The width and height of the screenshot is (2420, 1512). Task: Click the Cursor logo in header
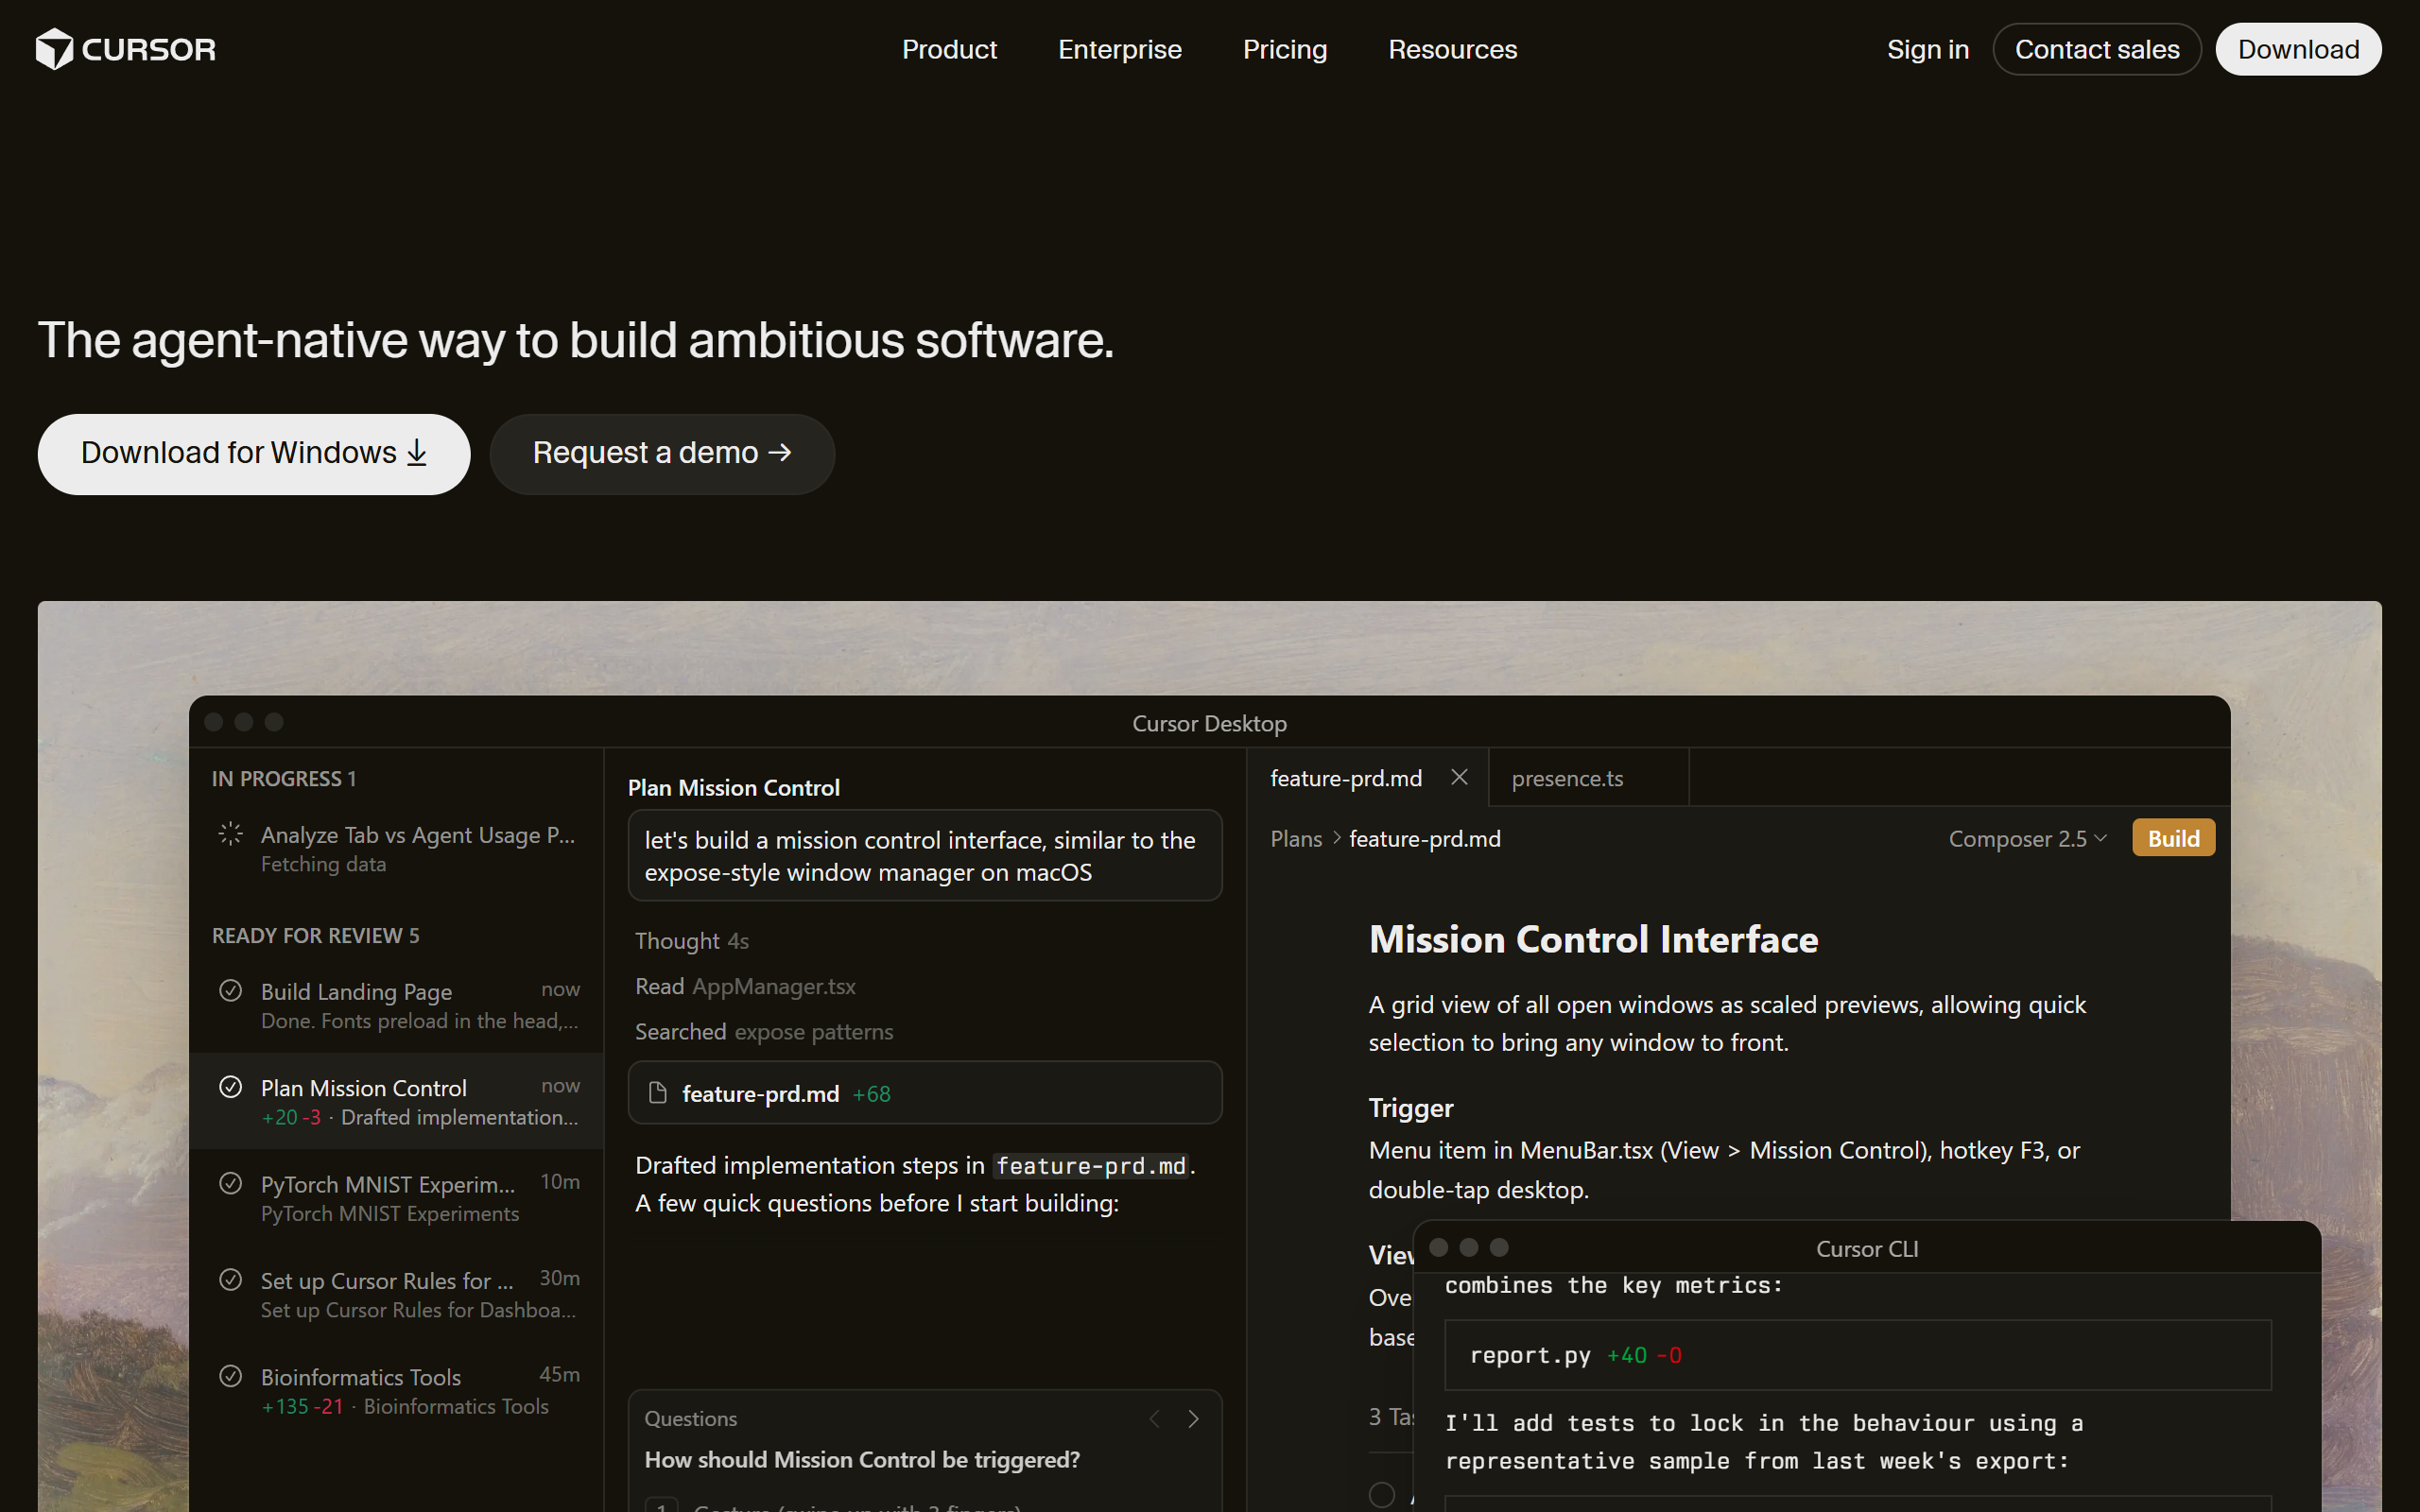coord(126,49)
